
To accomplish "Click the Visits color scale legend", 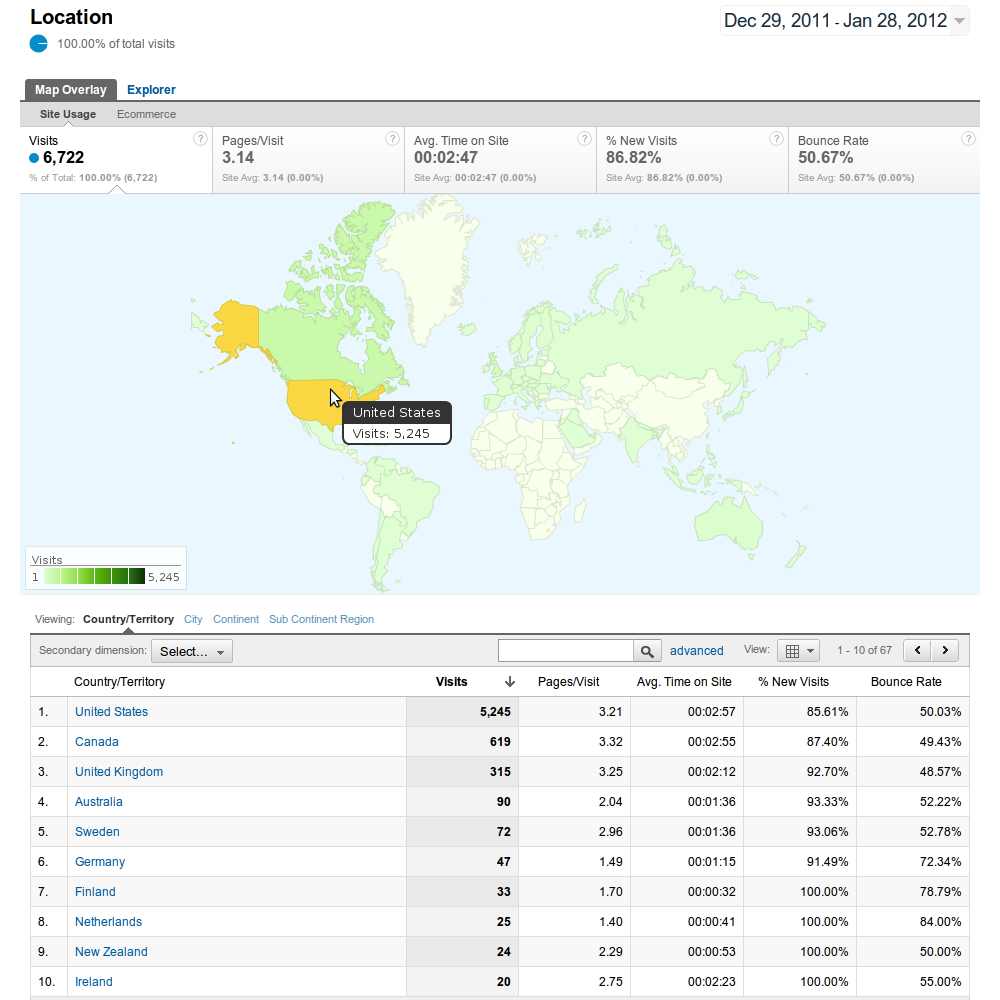I will click(x=94, y=577).
